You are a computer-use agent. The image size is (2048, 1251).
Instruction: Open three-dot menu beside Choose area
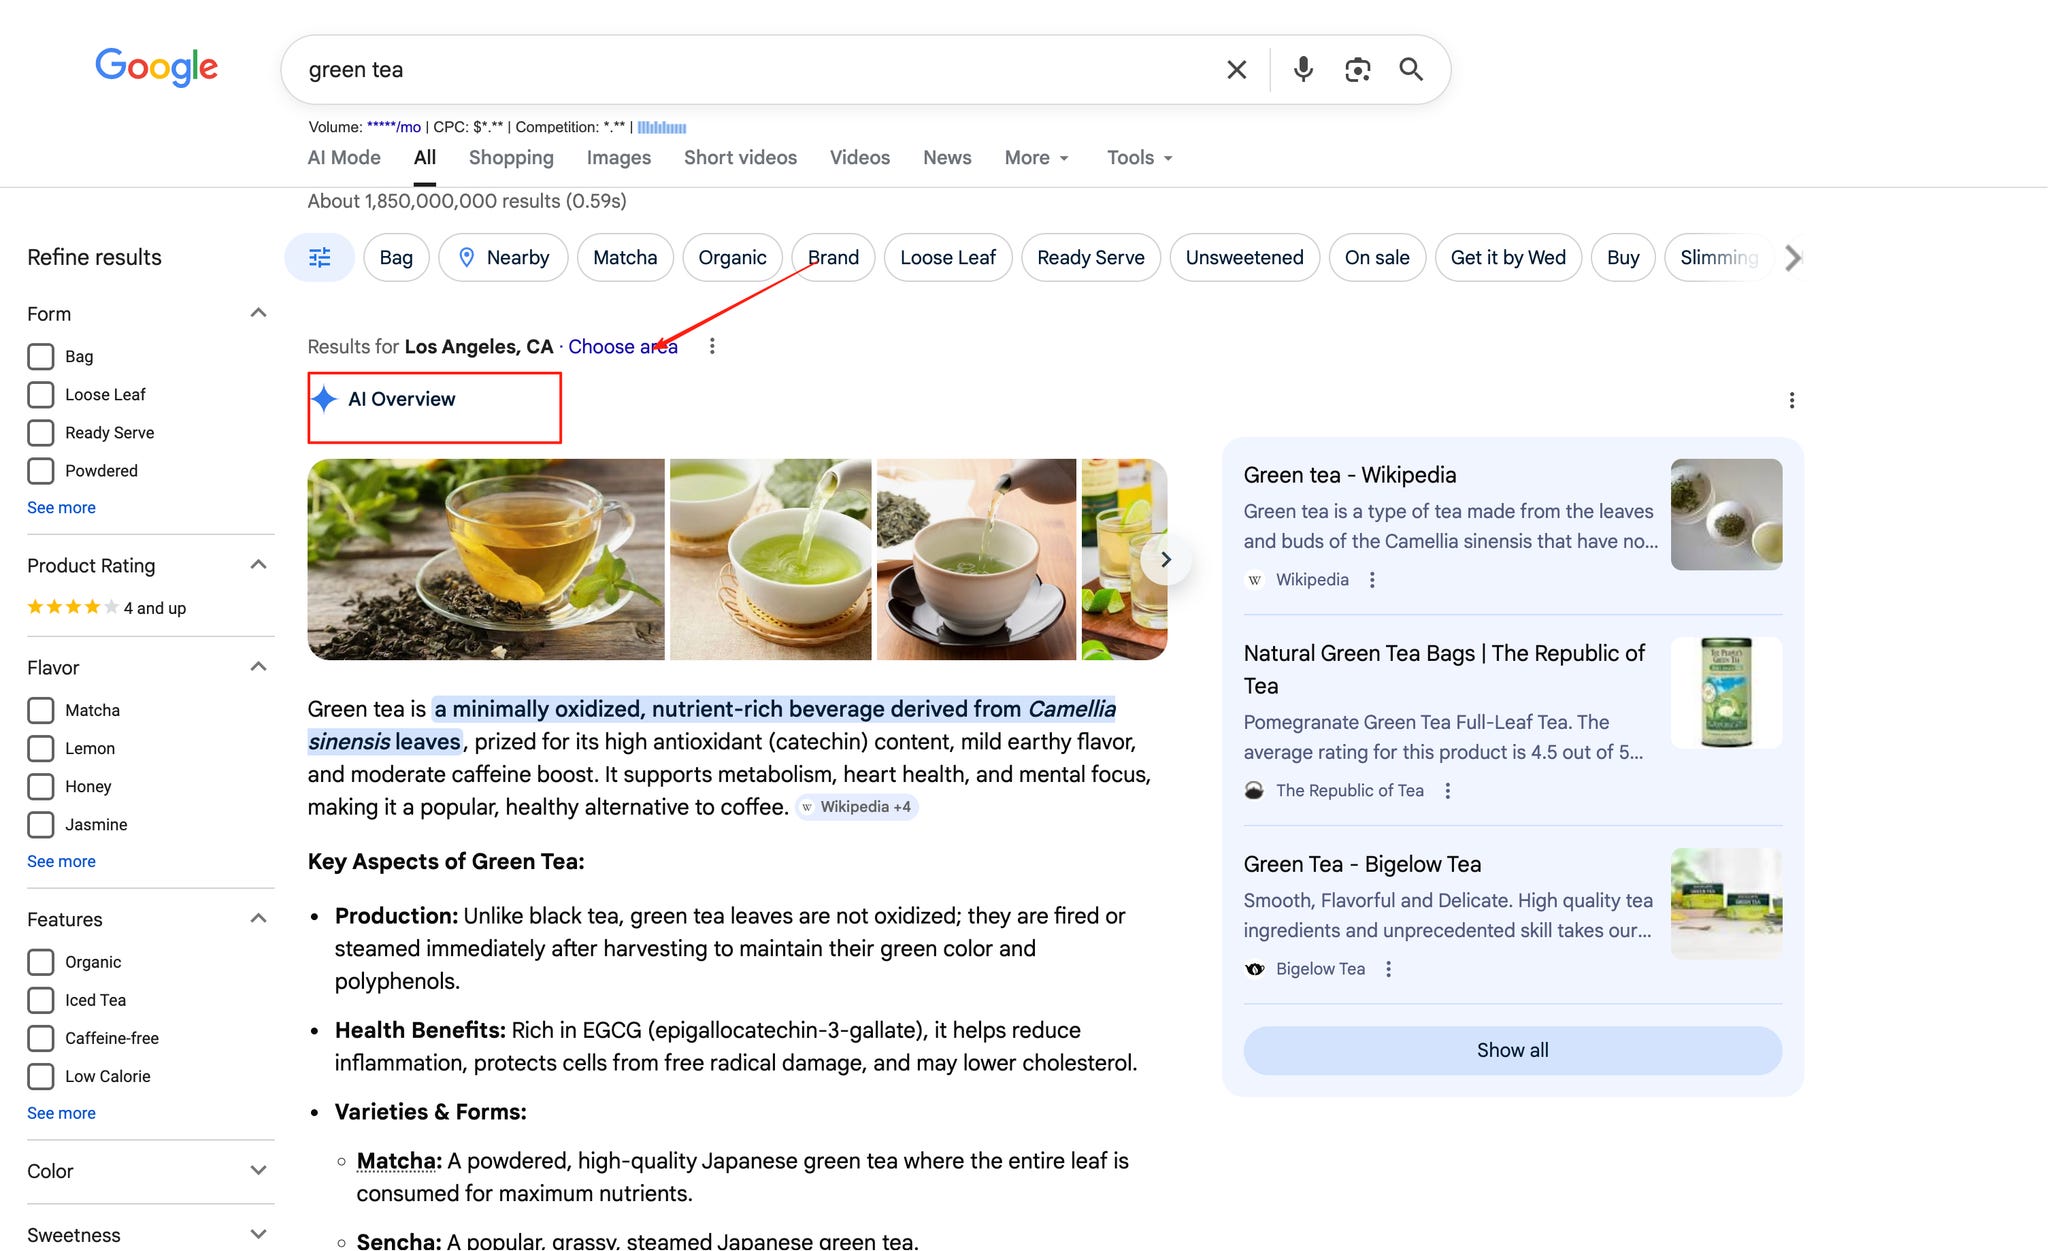point(712,347)
